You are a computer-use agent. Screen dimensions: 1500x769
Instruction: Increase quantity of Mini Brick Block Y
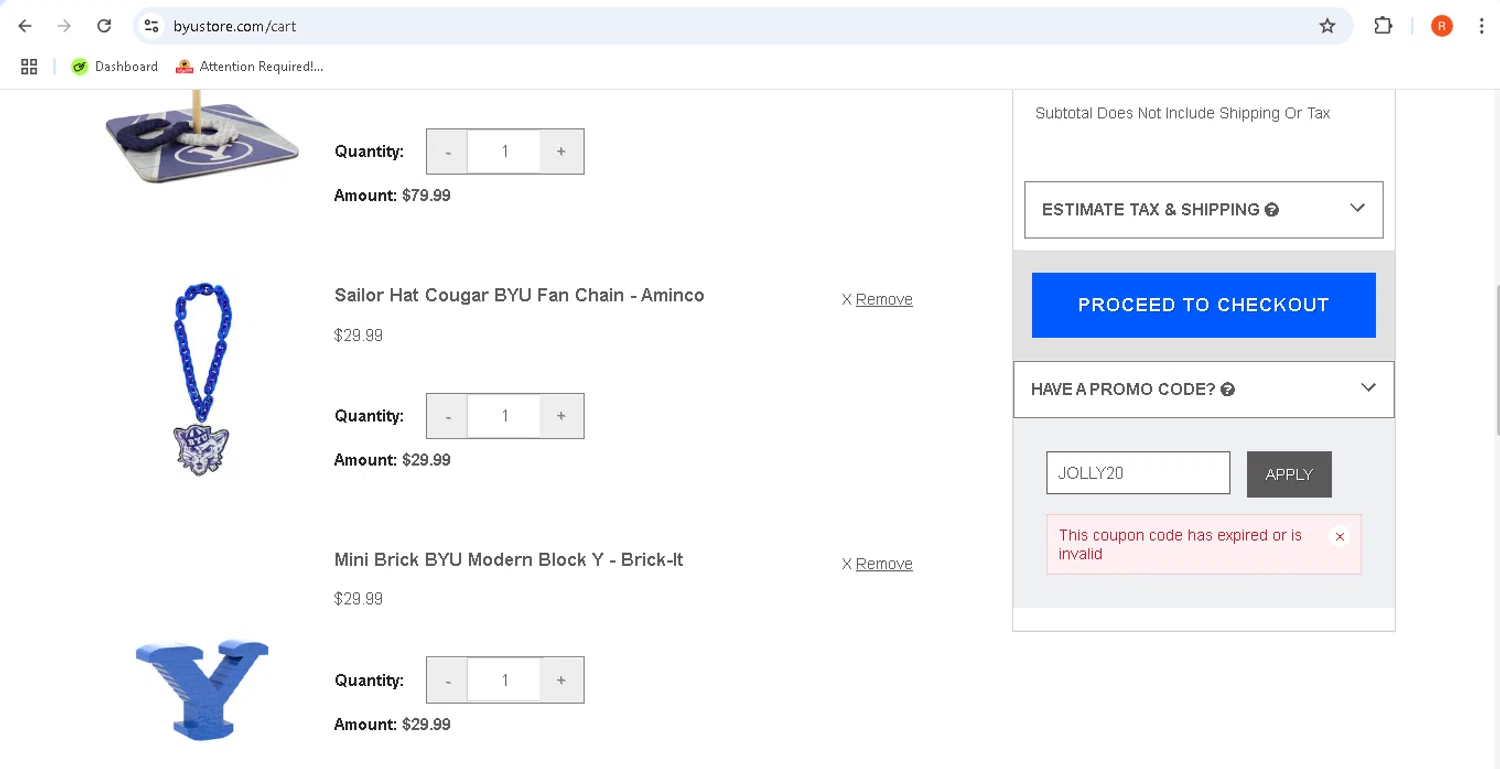(561, 680)
